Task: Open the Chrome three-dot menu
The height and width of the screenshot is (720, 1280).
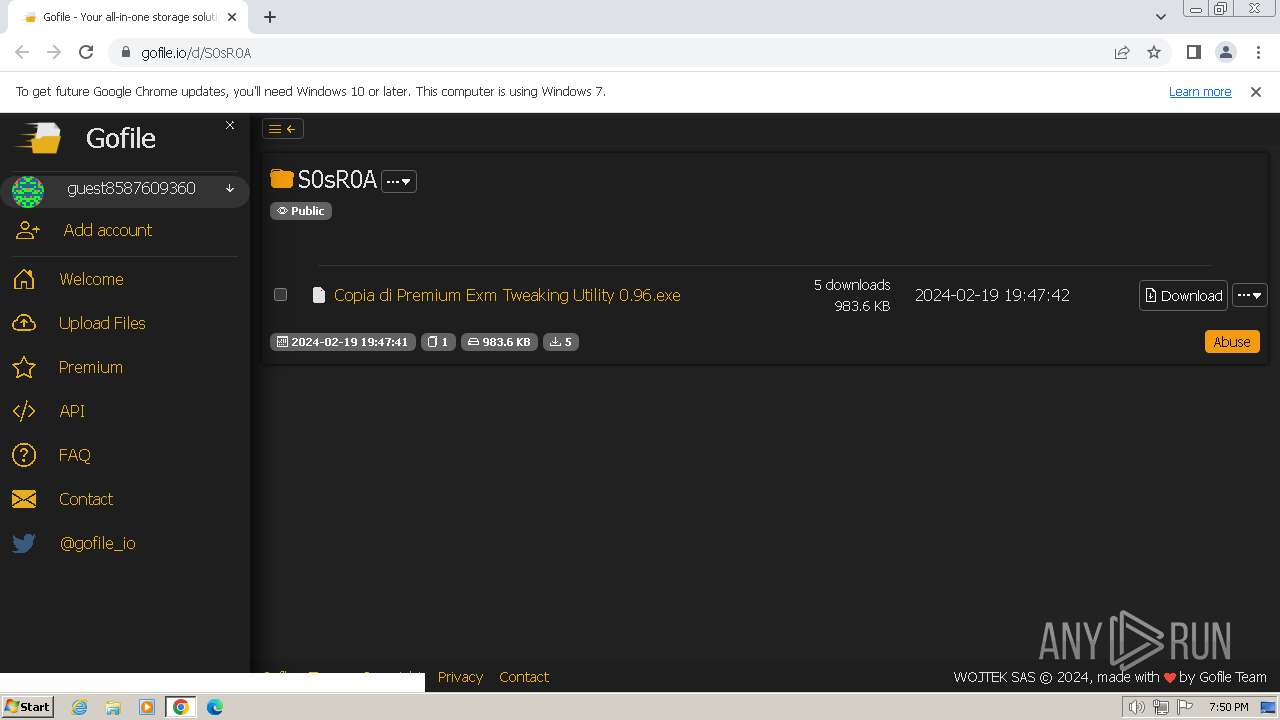Action: coord(1258,52)
